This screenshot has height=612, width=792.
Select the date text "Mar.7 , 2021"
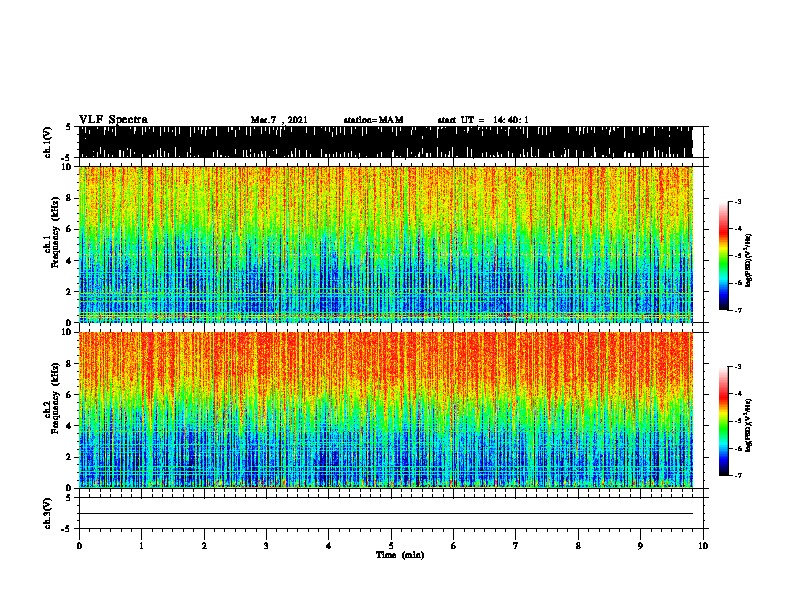tap(279, 120)
